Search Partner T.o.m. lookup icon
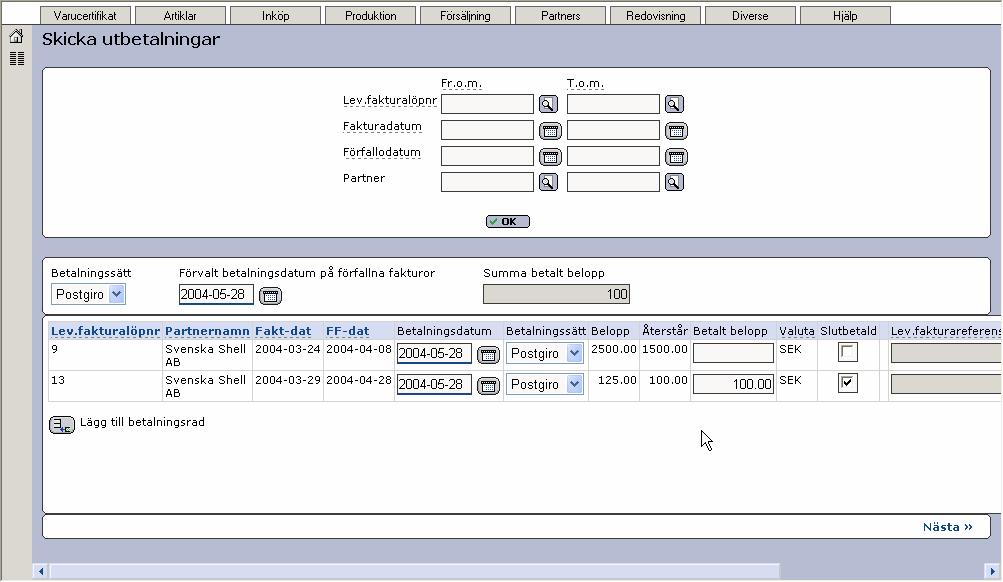The width and height of the screenshot is (1003, 582). point(674,182)
